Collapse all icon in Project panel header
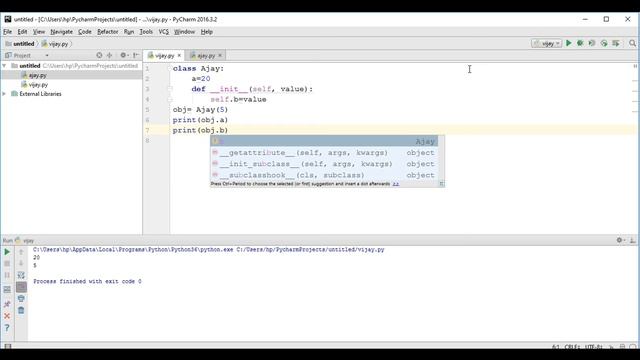The width and height of the screenshot is (640, 360). coord(109,55)
